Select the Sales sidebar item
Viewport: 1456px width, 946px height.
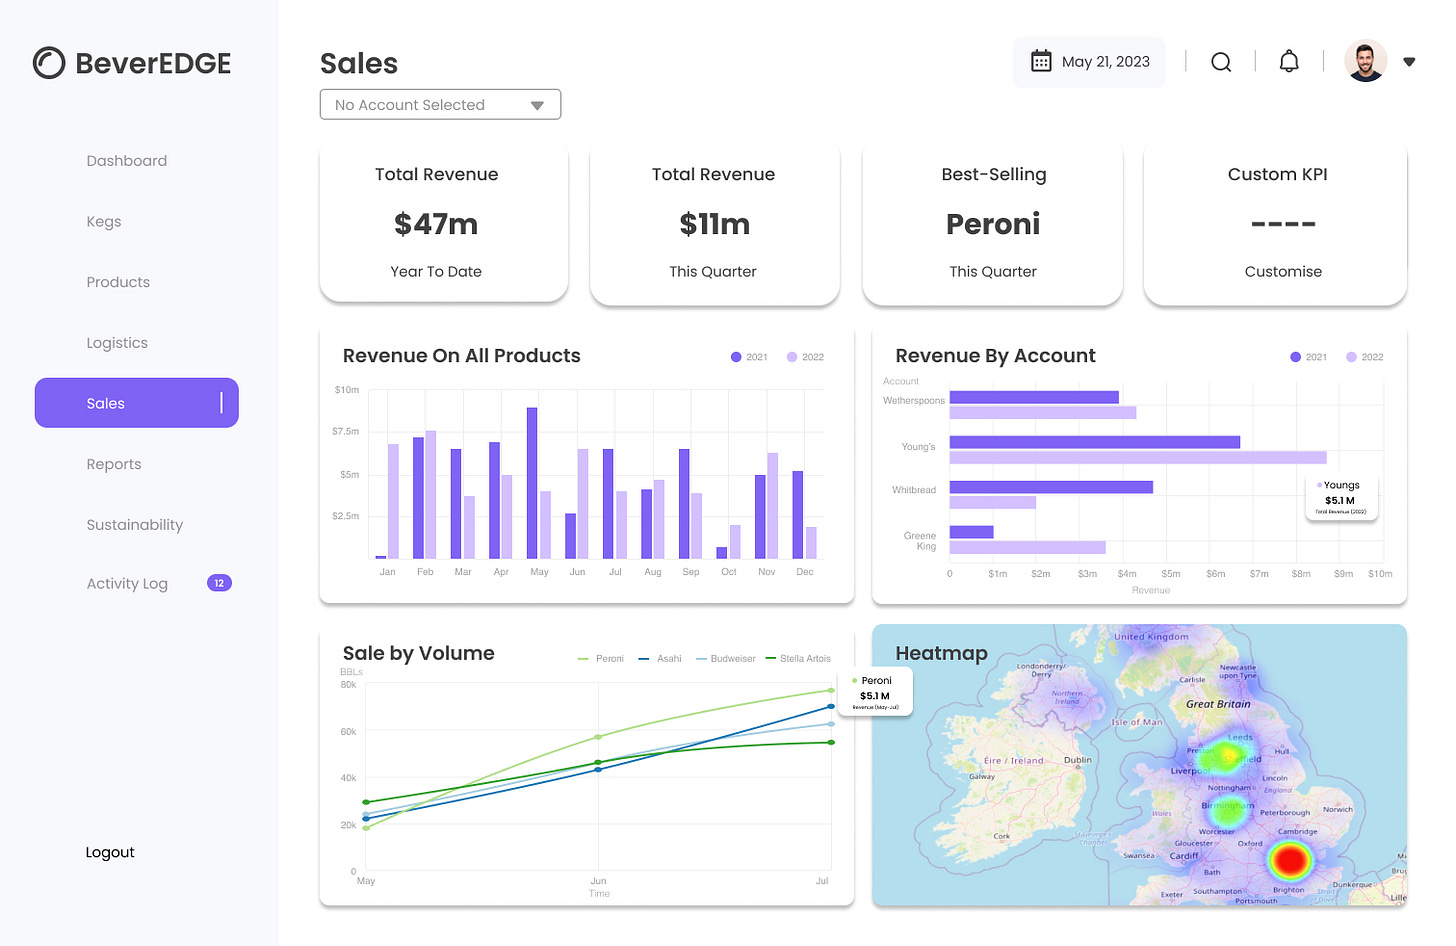137,403
